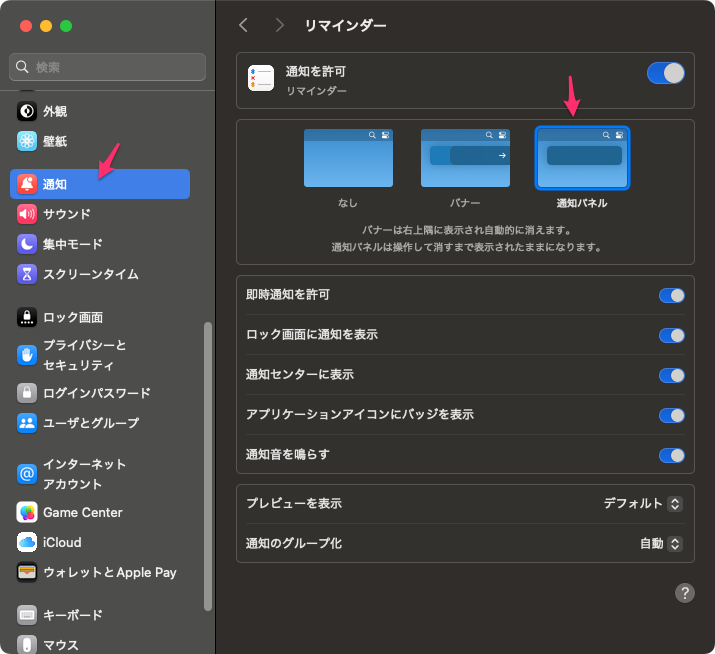715x654 pixels.
Task: Choose the バナー notification style thumbnail
Action: (x=458, y=158)
